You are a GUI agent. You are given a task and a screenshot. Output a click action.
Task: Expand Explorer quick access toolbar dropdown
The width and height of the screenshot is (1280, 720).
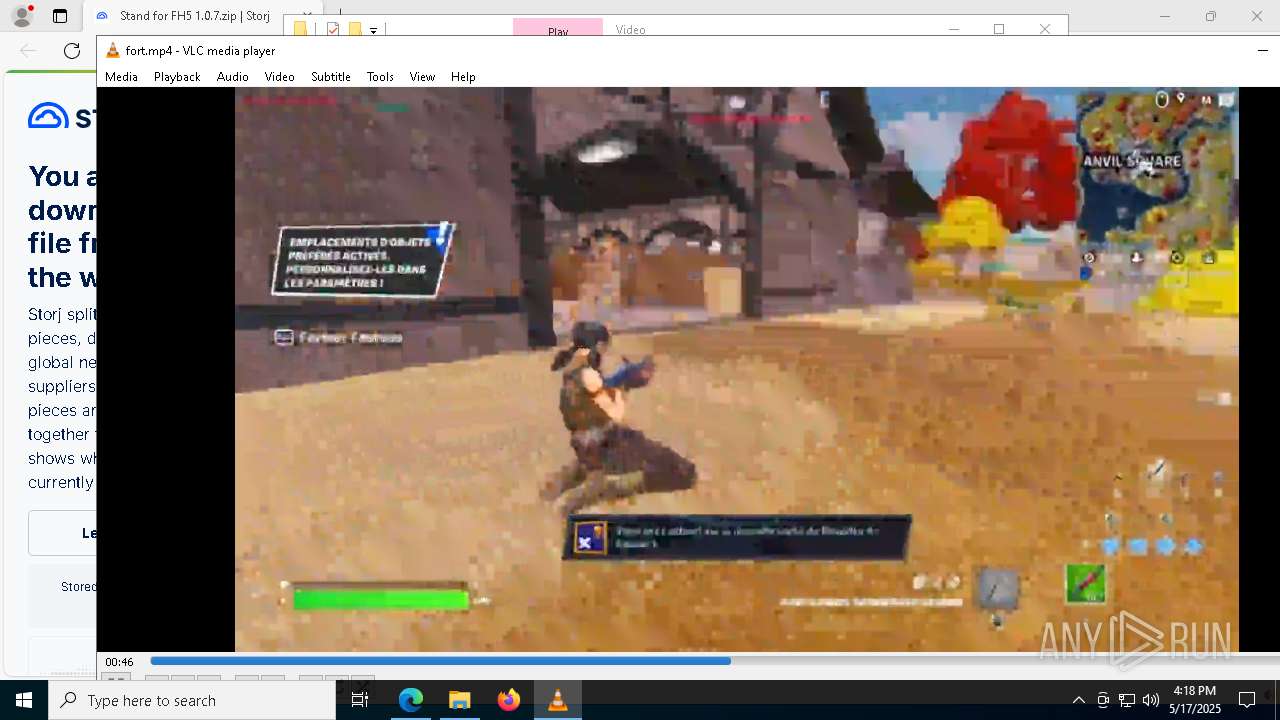(x=373, y=30)
